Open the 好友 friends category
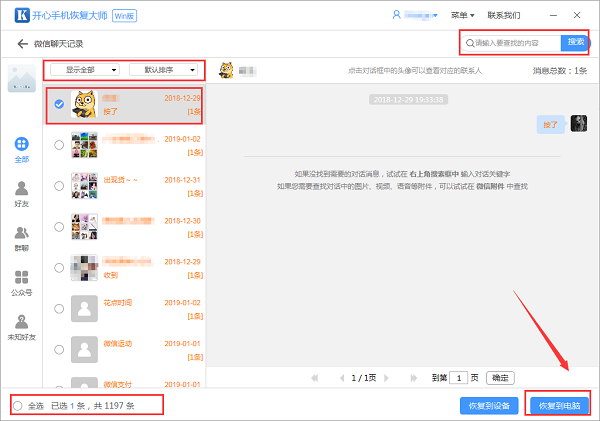 [21, 193]
